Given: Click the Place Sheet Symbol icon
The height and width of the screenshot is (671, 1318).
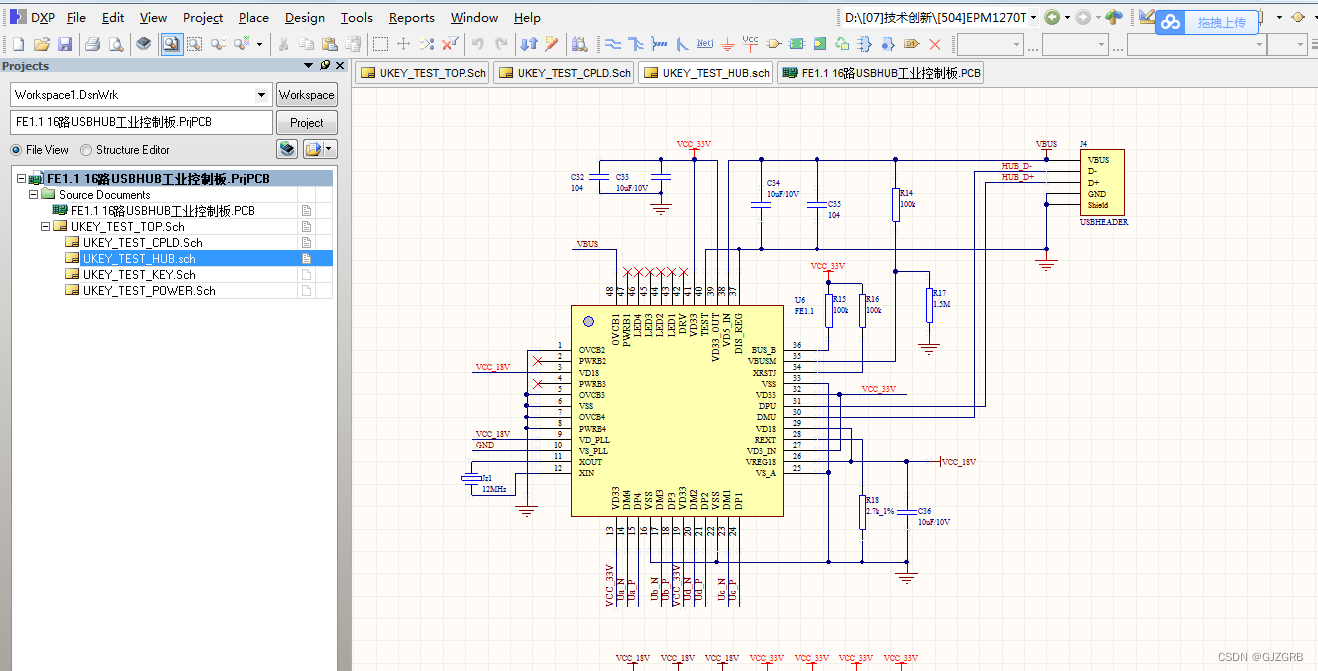Looking at the screenshot, I should 798,43.
